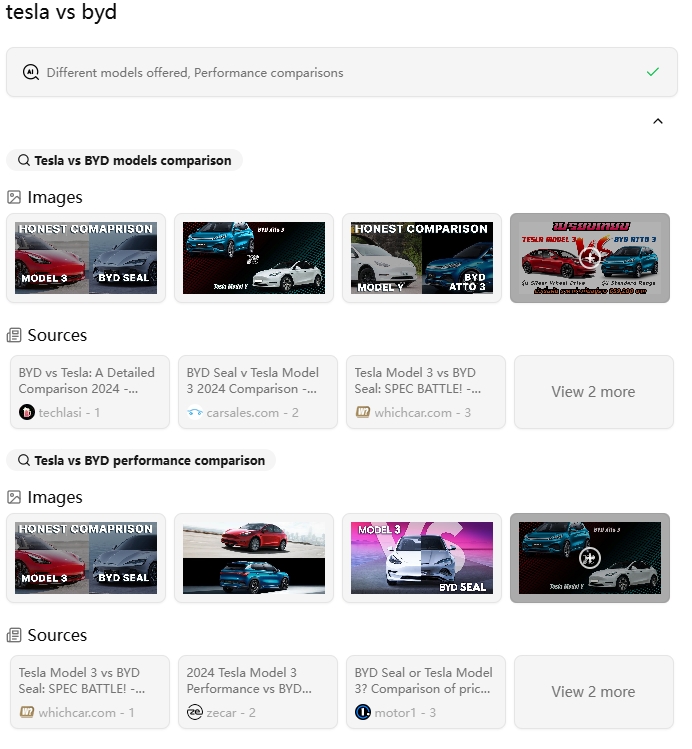Click the Sources icon under models comparison
The width and height of the screenshot is (692, 749).
[x=14, y=335]
